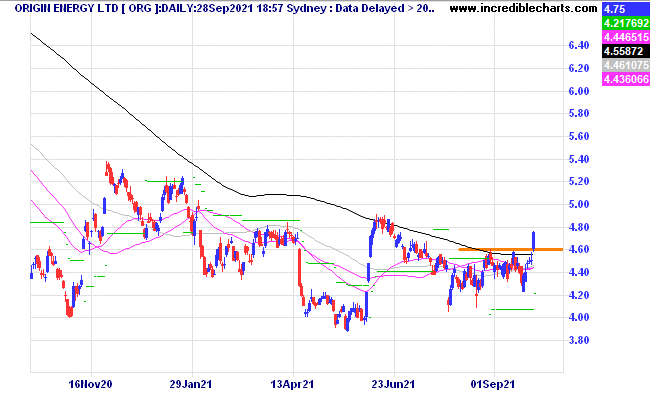Select the black 4.55872 moving average value
This screenshot has height=395, width=651.
(x=625, y=51)
